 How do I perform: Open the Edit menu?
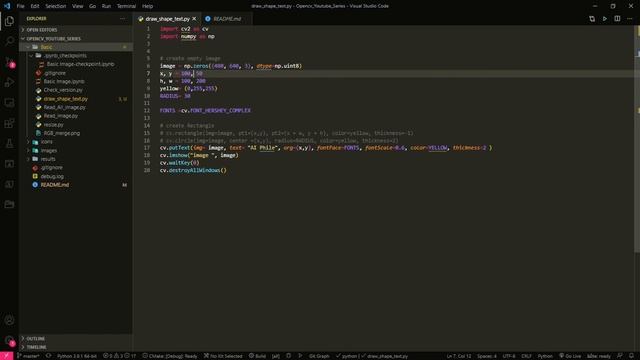coord(35,6)
